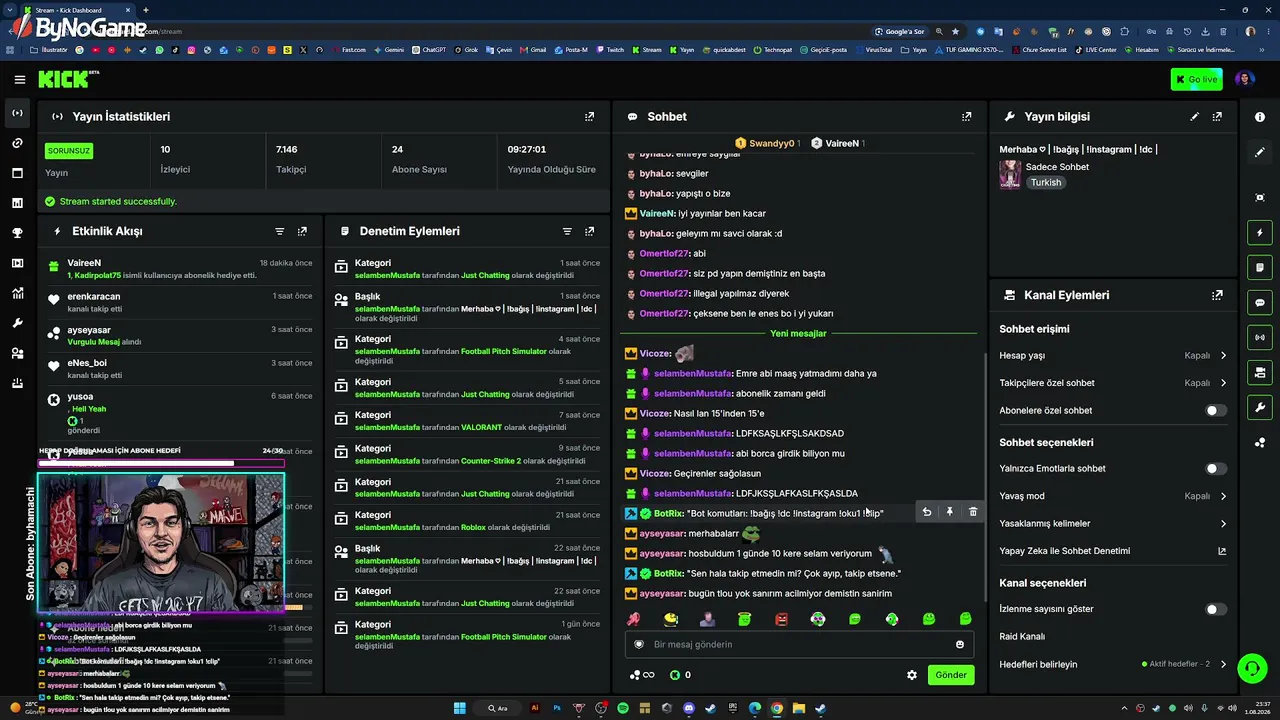The image size is (1280, 720).
Task: Pop out the Denetim Eylemleri panel
Action: coord(589,231)
